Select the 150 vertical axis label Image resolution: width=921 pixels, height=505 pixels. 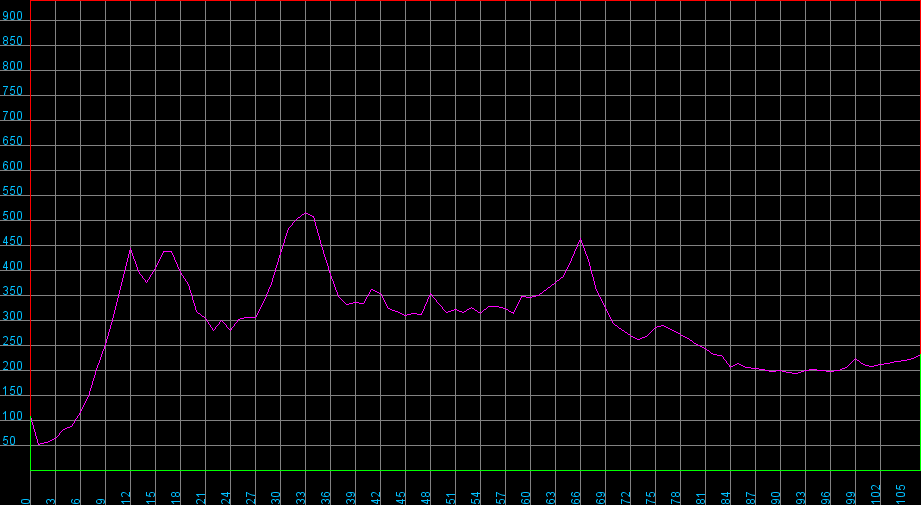pyautogui.click(x=12, y=391)
